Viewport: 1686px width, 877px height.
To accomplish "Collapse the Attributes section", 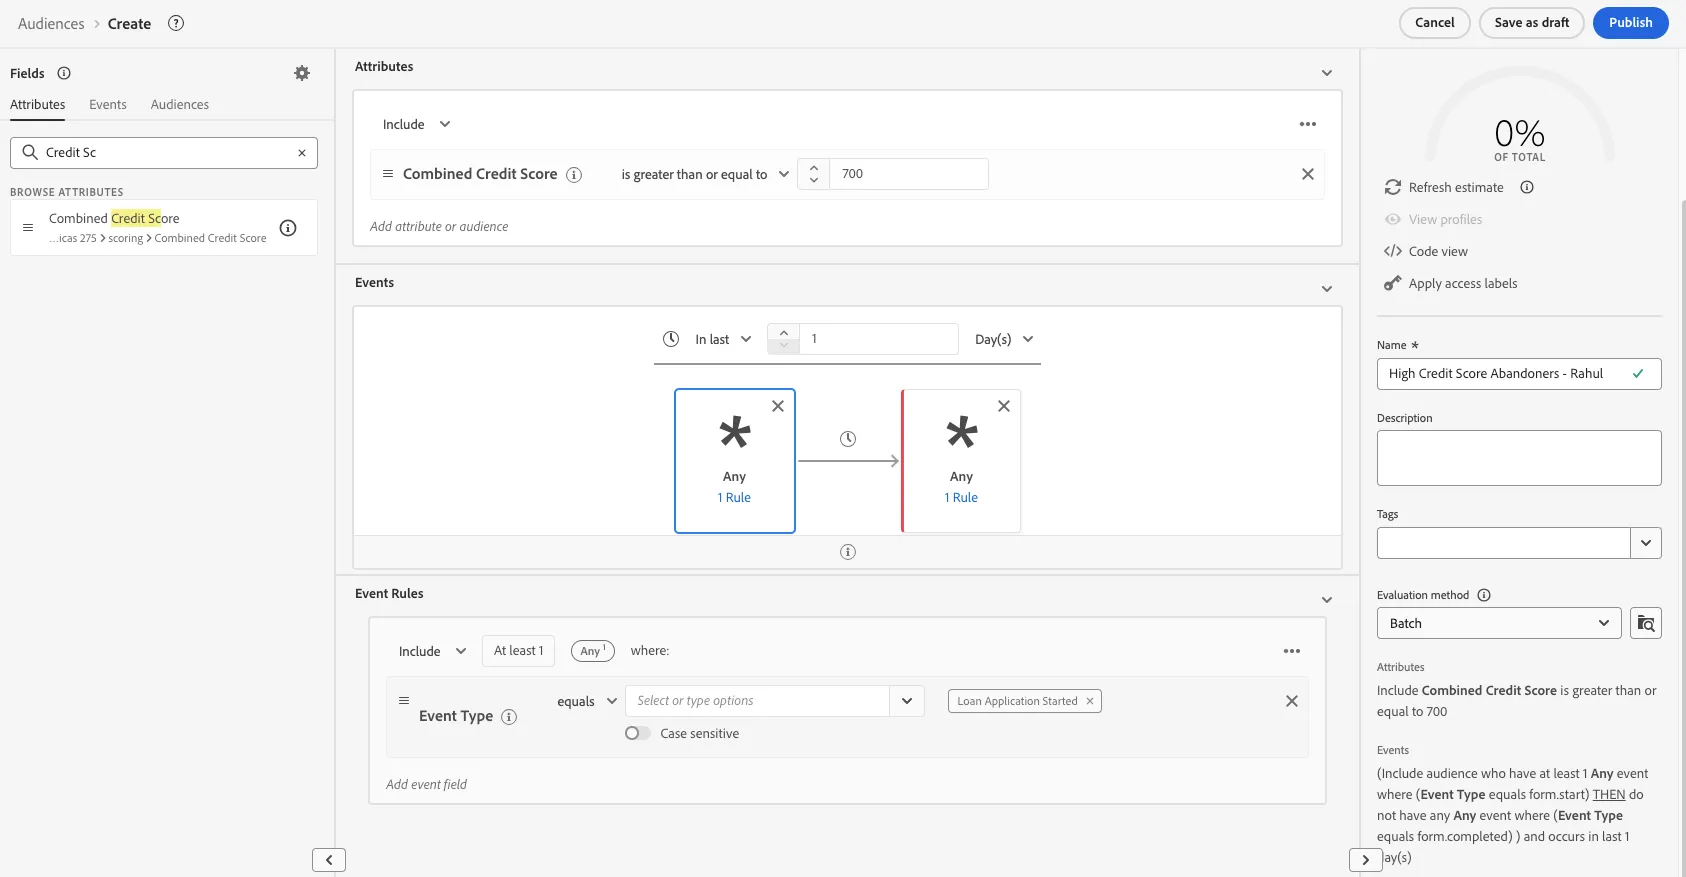I will [x=1327, y=73].
